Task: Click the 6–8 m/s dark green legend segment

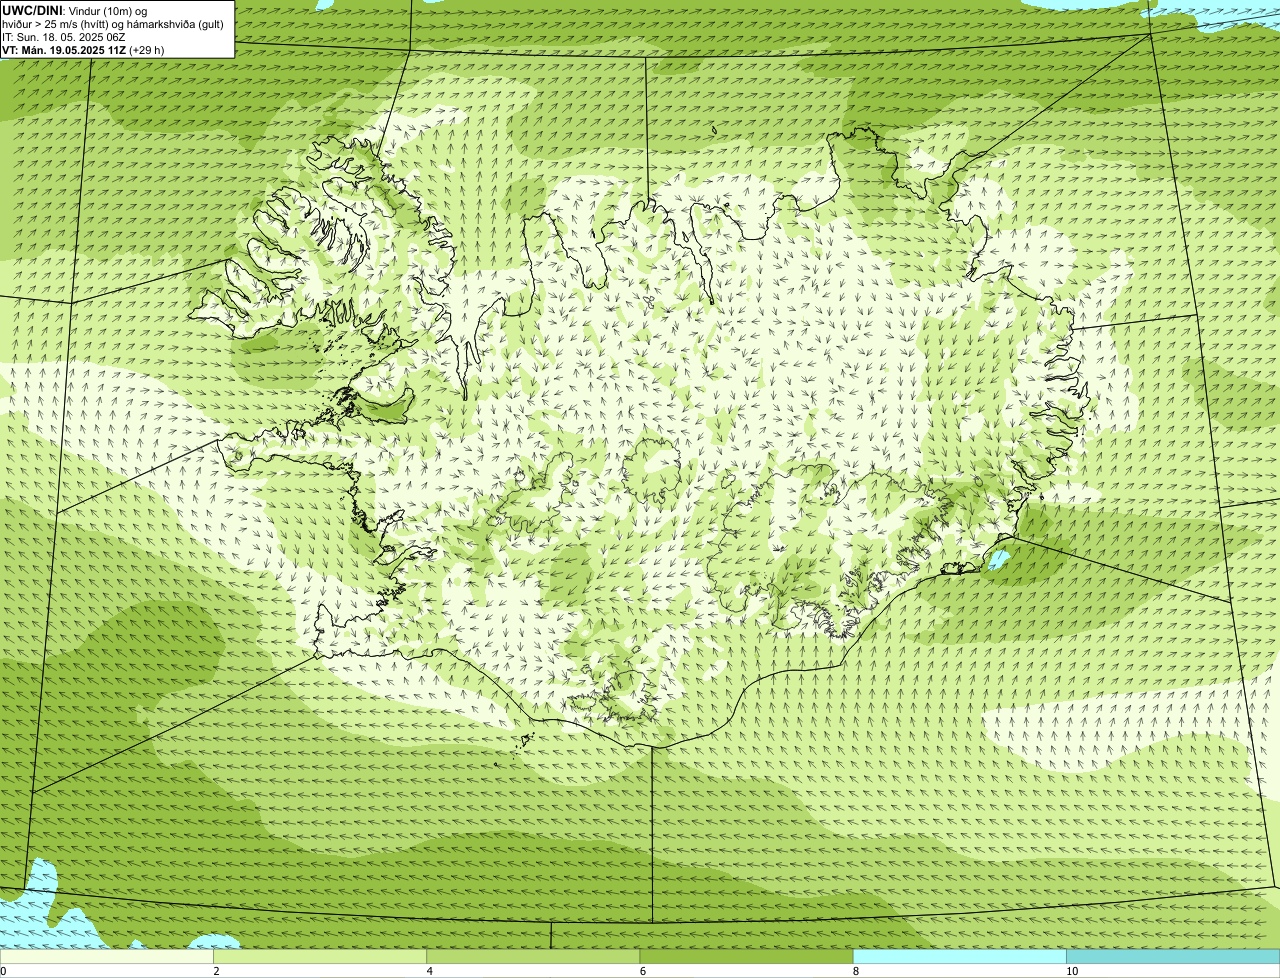Action: pyautogui.click(x=746, y=957)
